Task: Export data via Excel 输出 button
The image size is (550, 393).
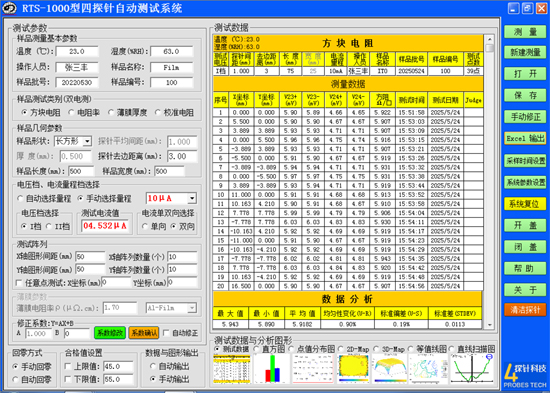Action: click(x=525, y=138)
